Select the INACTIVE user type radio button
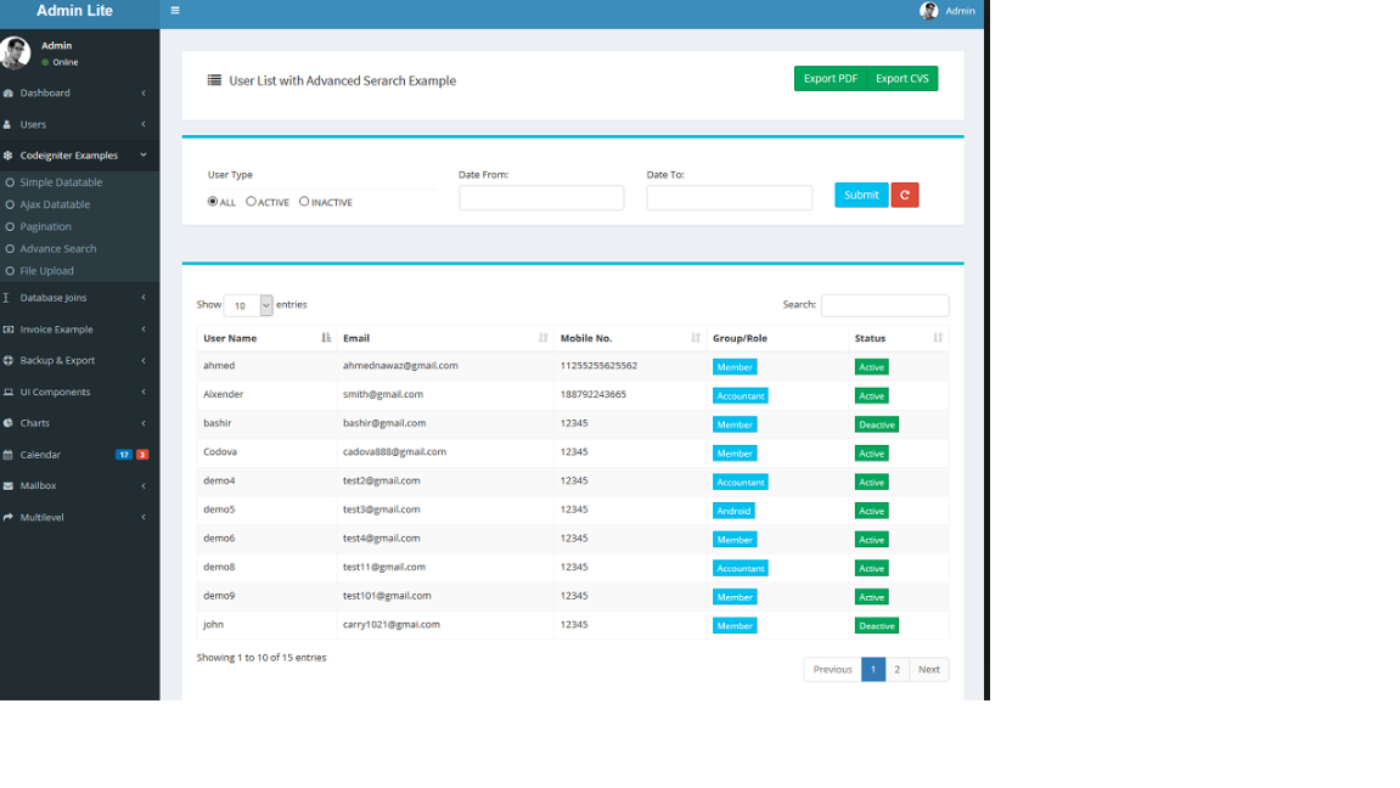 [x=304, y=202]
